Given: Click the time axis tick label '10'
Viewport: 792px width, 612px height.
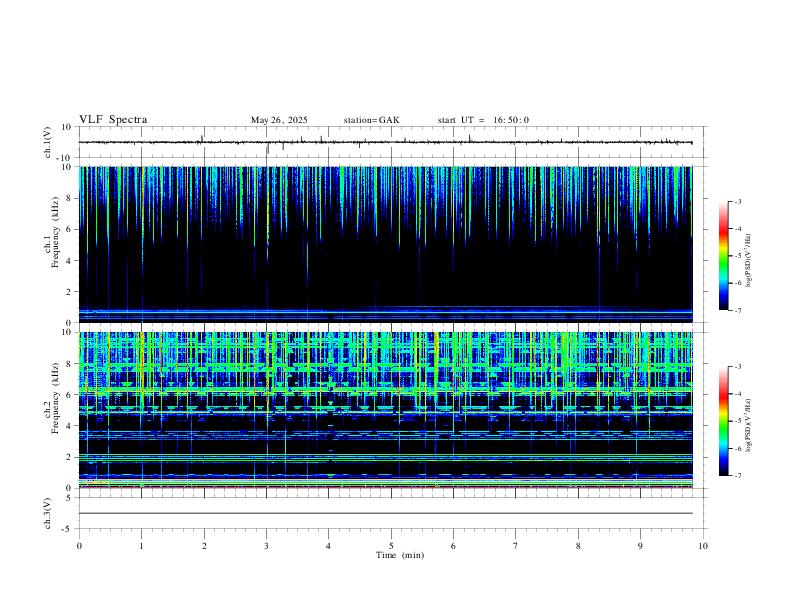Looking at the screenshot, I should (x=703, y=546).
